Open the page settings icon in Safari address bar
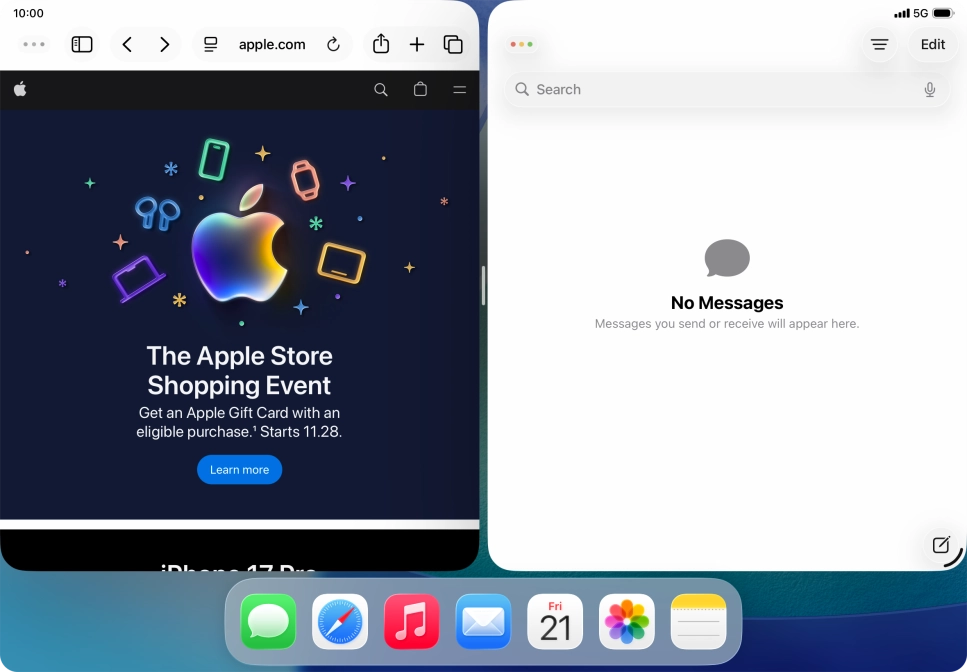The height and width of the screenshot is (672, 967). pos(210,44)
